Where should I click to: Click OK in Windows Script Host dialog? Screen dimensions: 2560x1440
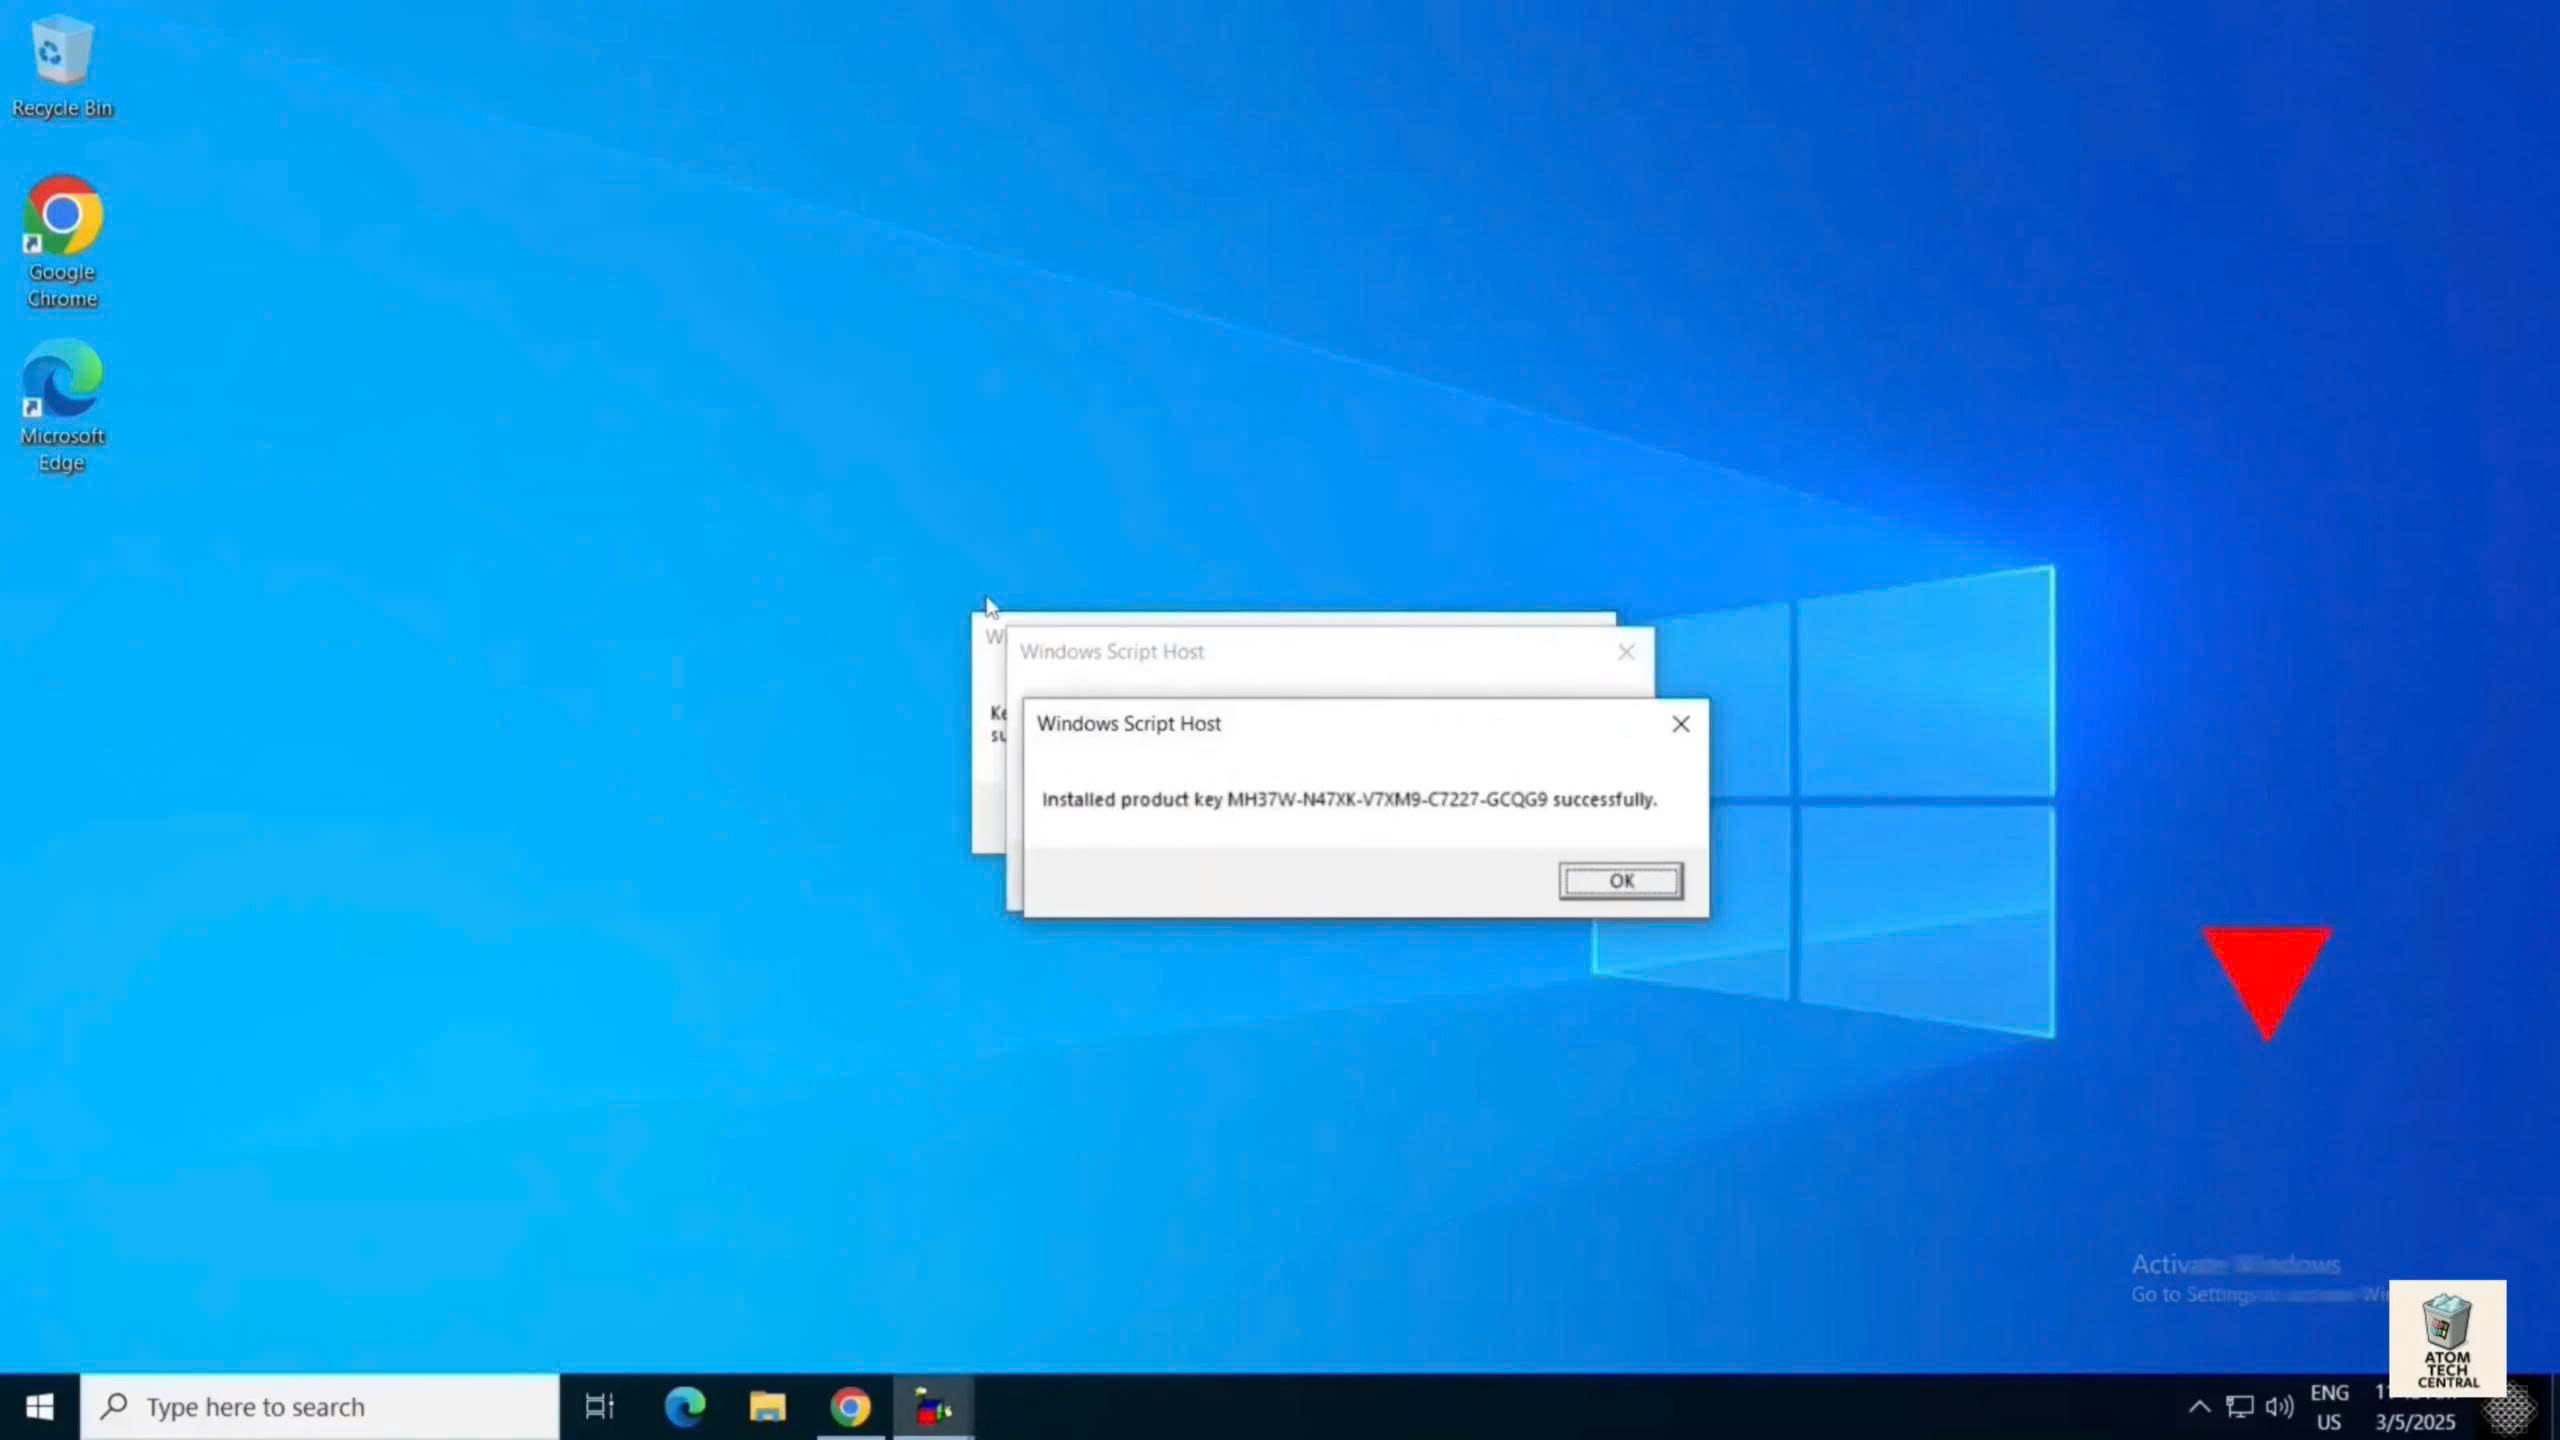(1620, 881)
